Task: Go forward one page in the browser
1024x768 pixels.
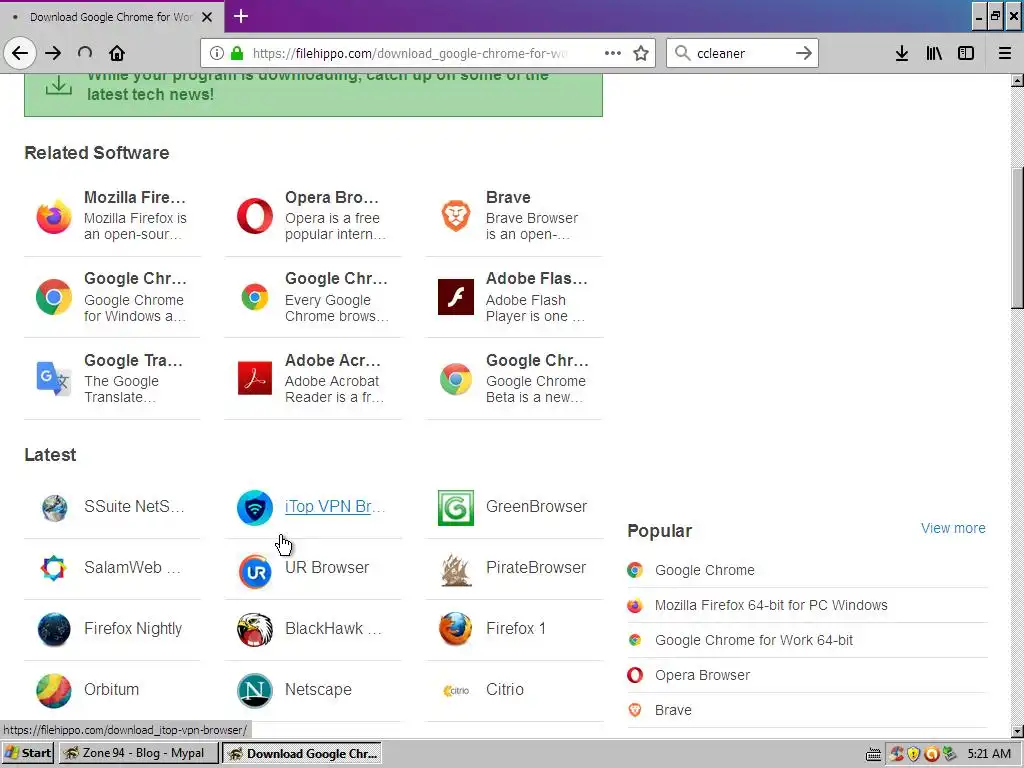Action: point(53,53)
